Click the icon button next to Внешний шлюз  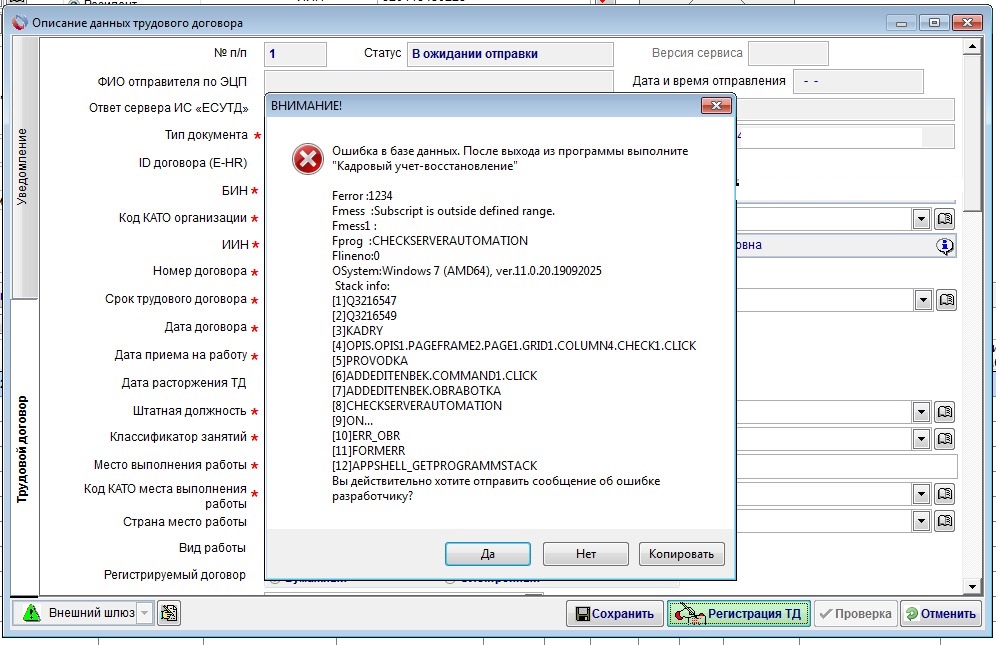tap(169, 613)
